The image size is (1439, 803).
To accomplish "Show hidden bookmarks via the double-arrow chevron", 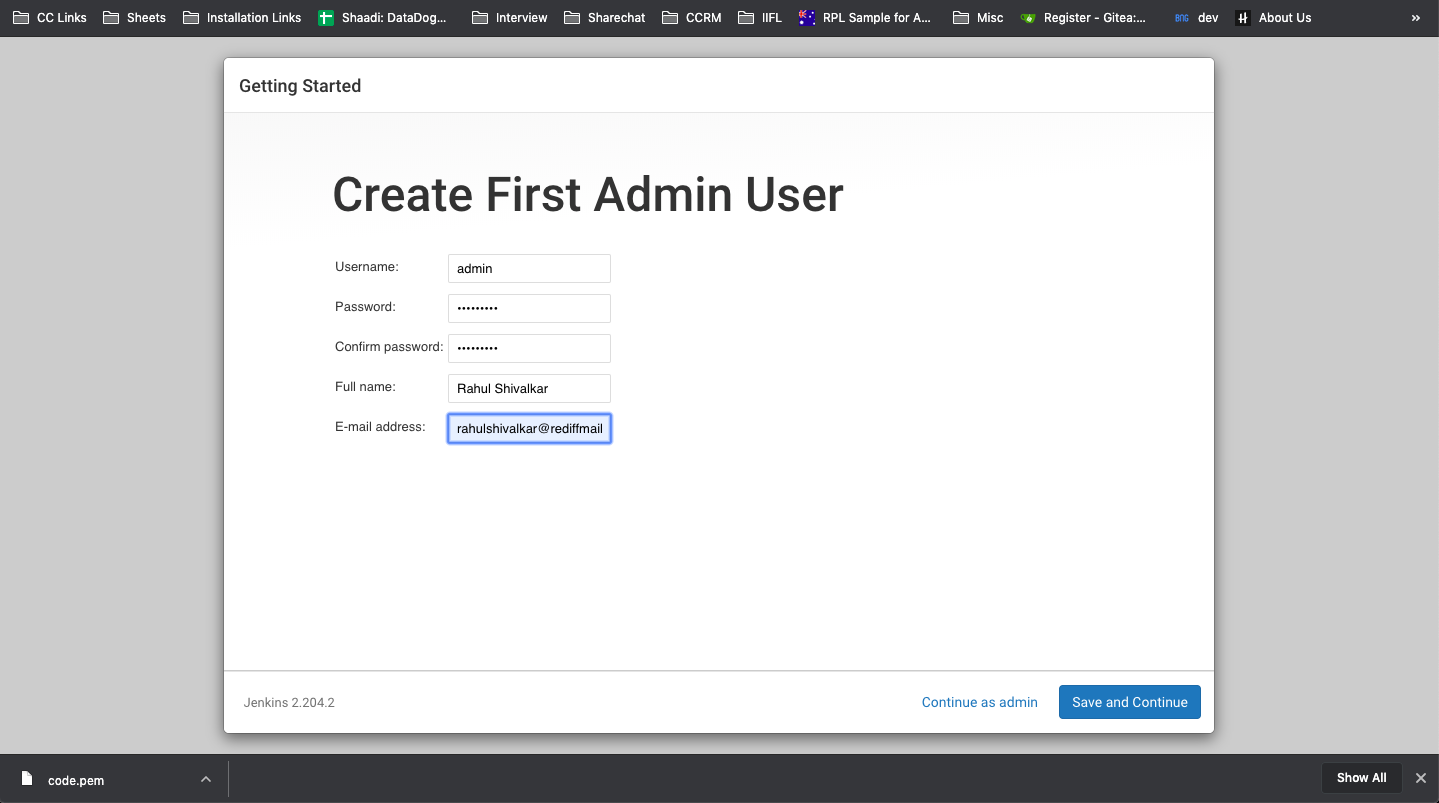I will [x=1415, y=17].
